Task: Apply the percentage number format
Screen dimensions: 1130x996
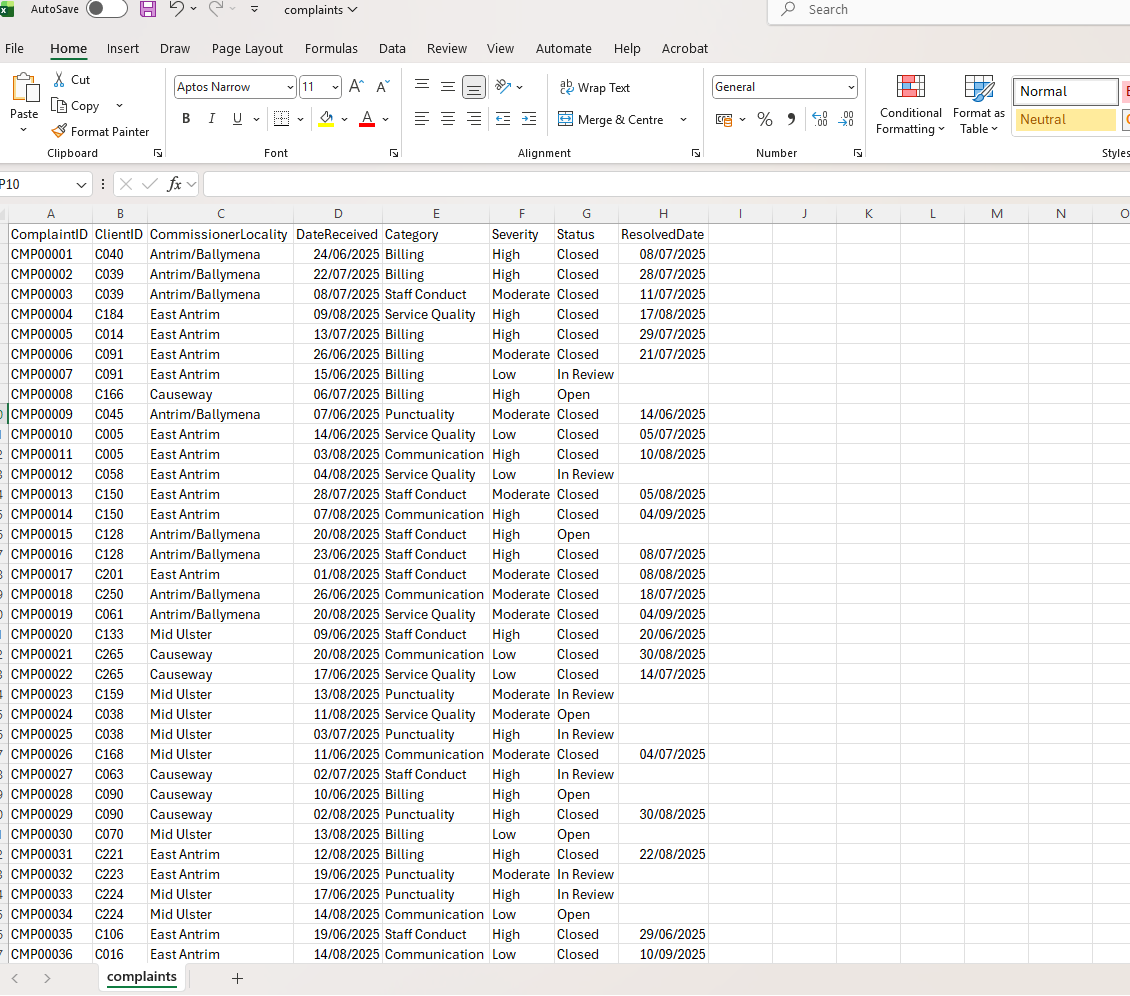Action: coord(765,119)
